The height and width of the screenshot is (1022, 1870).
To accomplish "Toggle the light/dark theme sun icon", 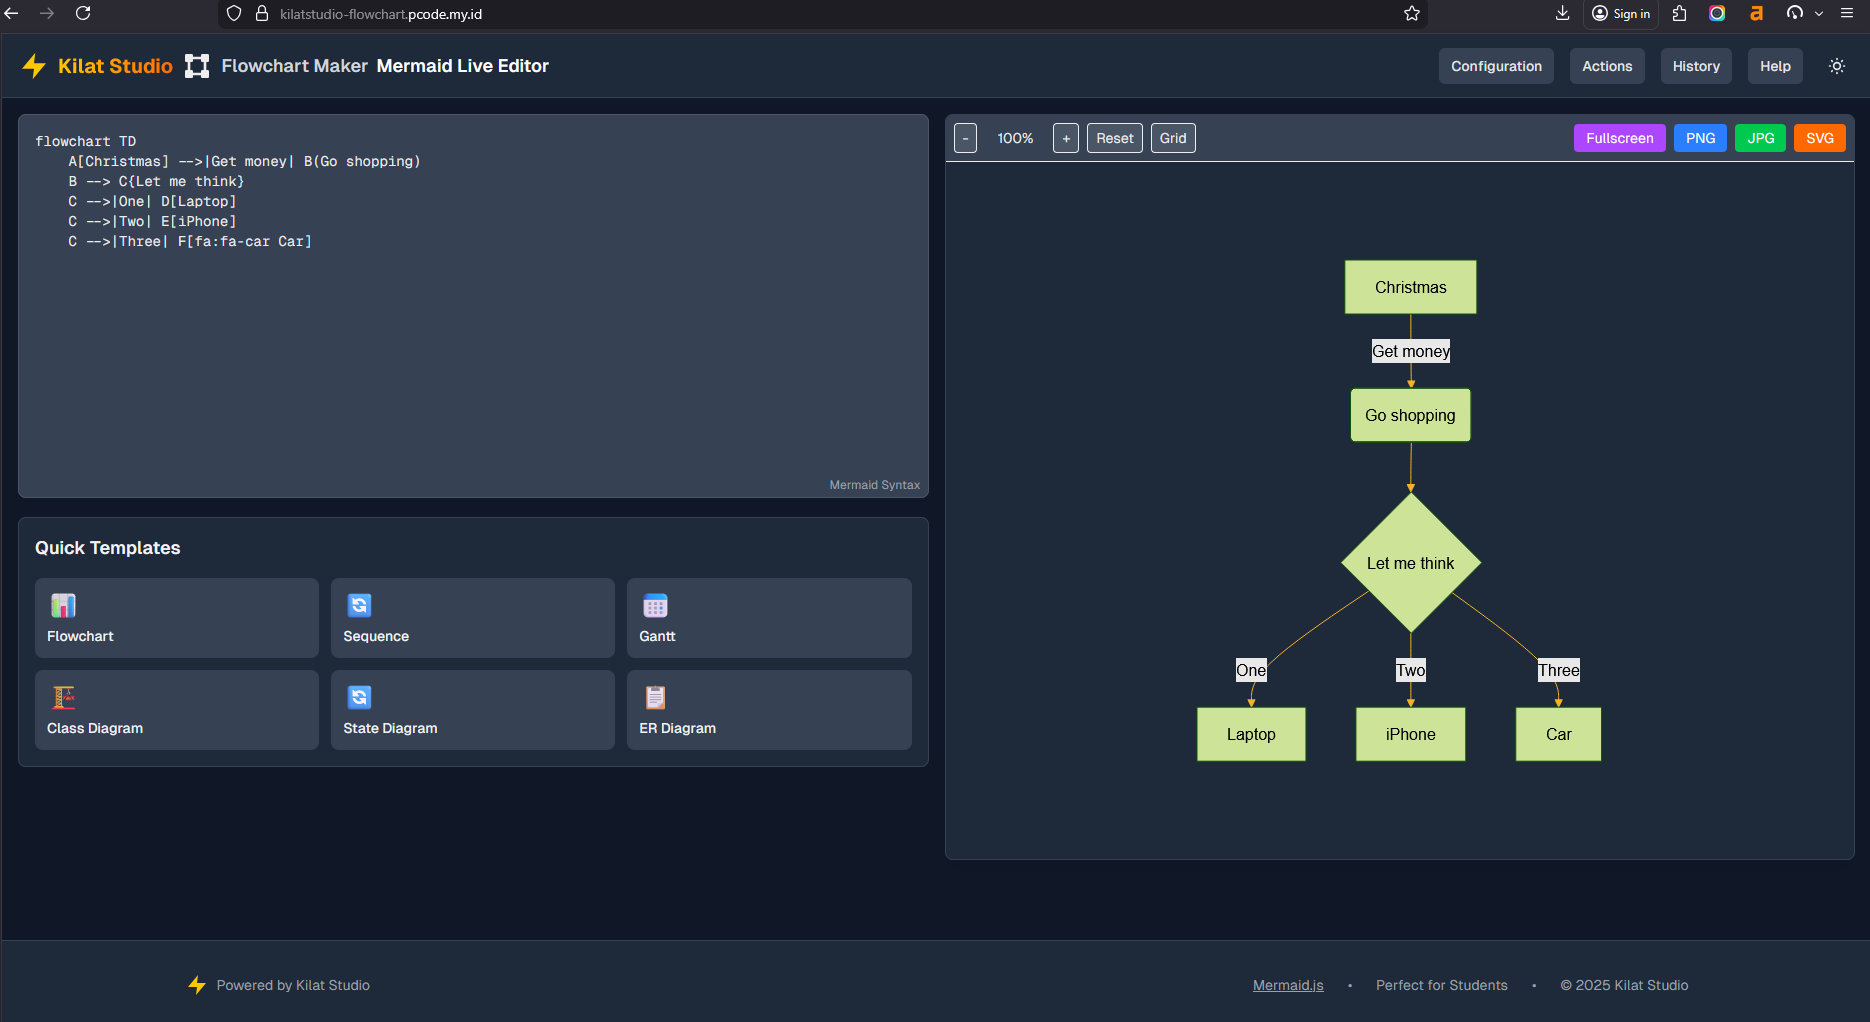I will pos(1836,65).
